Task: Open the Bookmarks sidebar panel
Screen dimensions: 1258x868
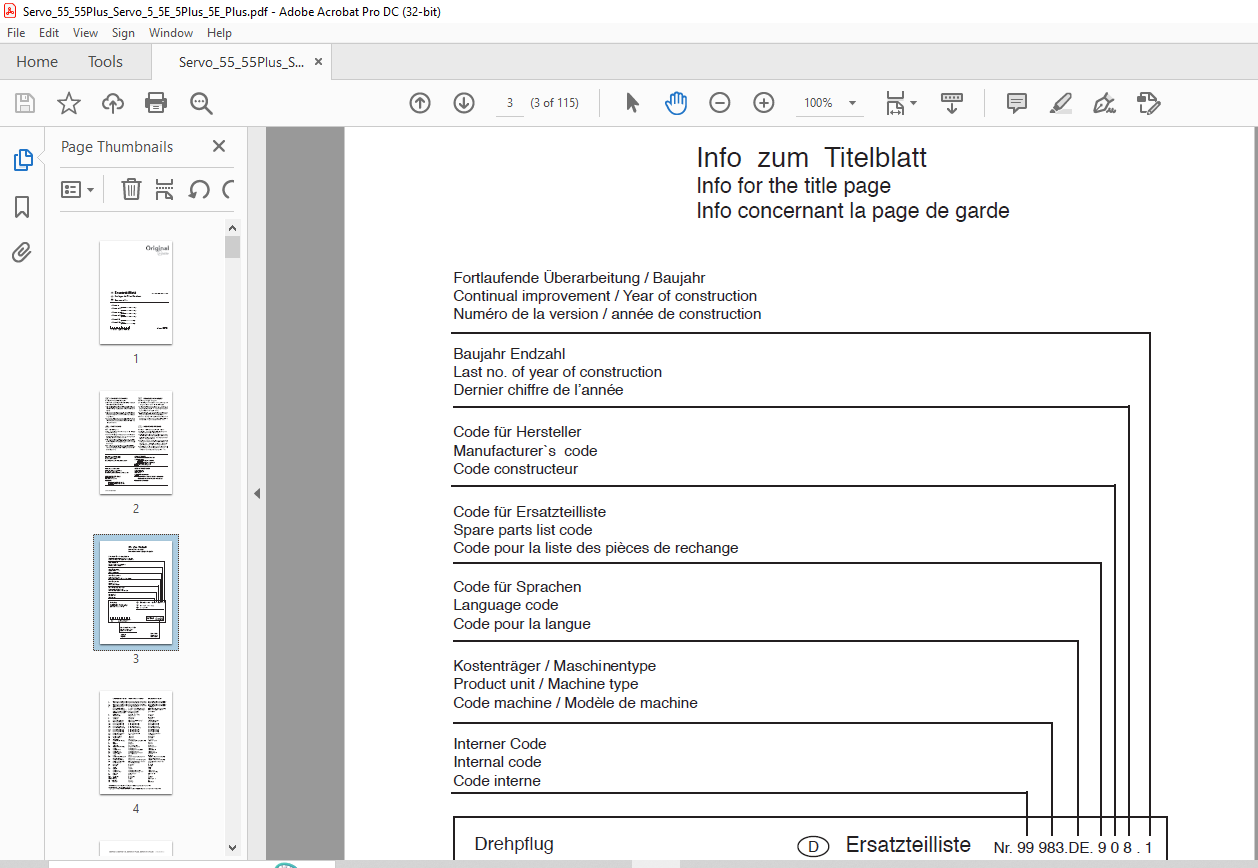Action: tap(22, 207)
